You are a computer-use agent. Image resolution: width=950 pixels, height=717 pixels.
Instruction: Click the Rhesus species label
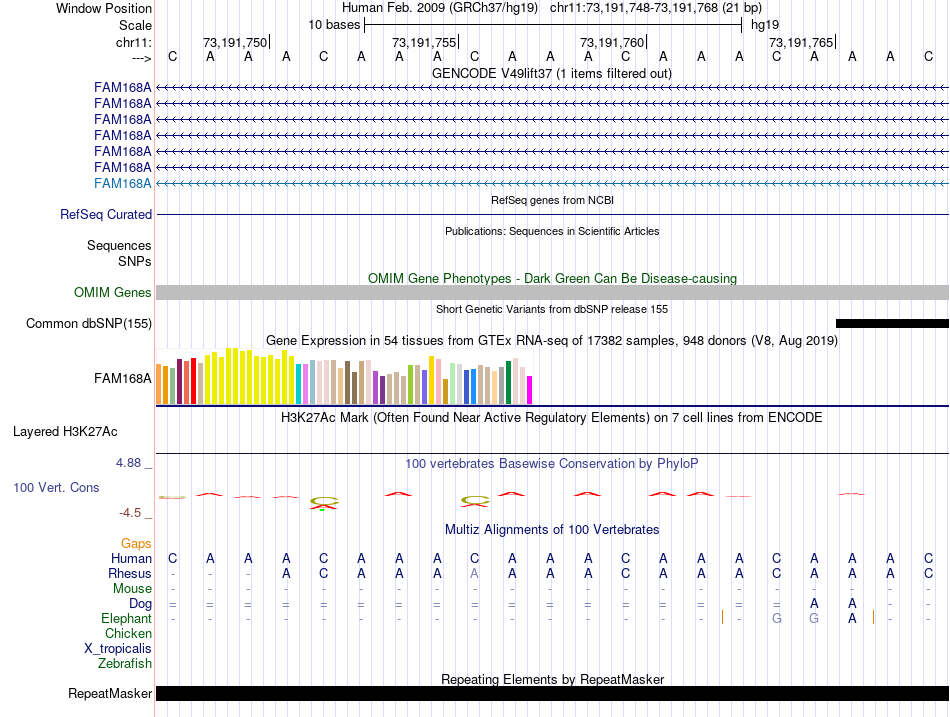point(130,574)
